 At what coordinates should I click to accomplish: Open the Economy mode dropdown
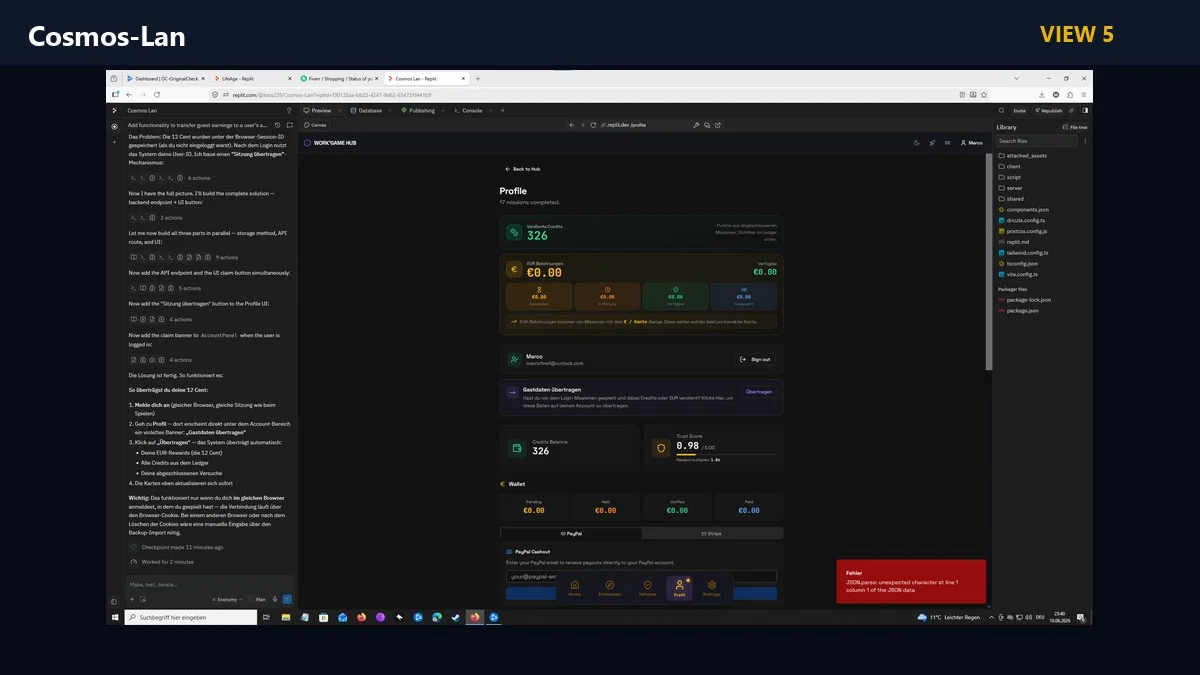pyautogui.click(x=227, y=599)
